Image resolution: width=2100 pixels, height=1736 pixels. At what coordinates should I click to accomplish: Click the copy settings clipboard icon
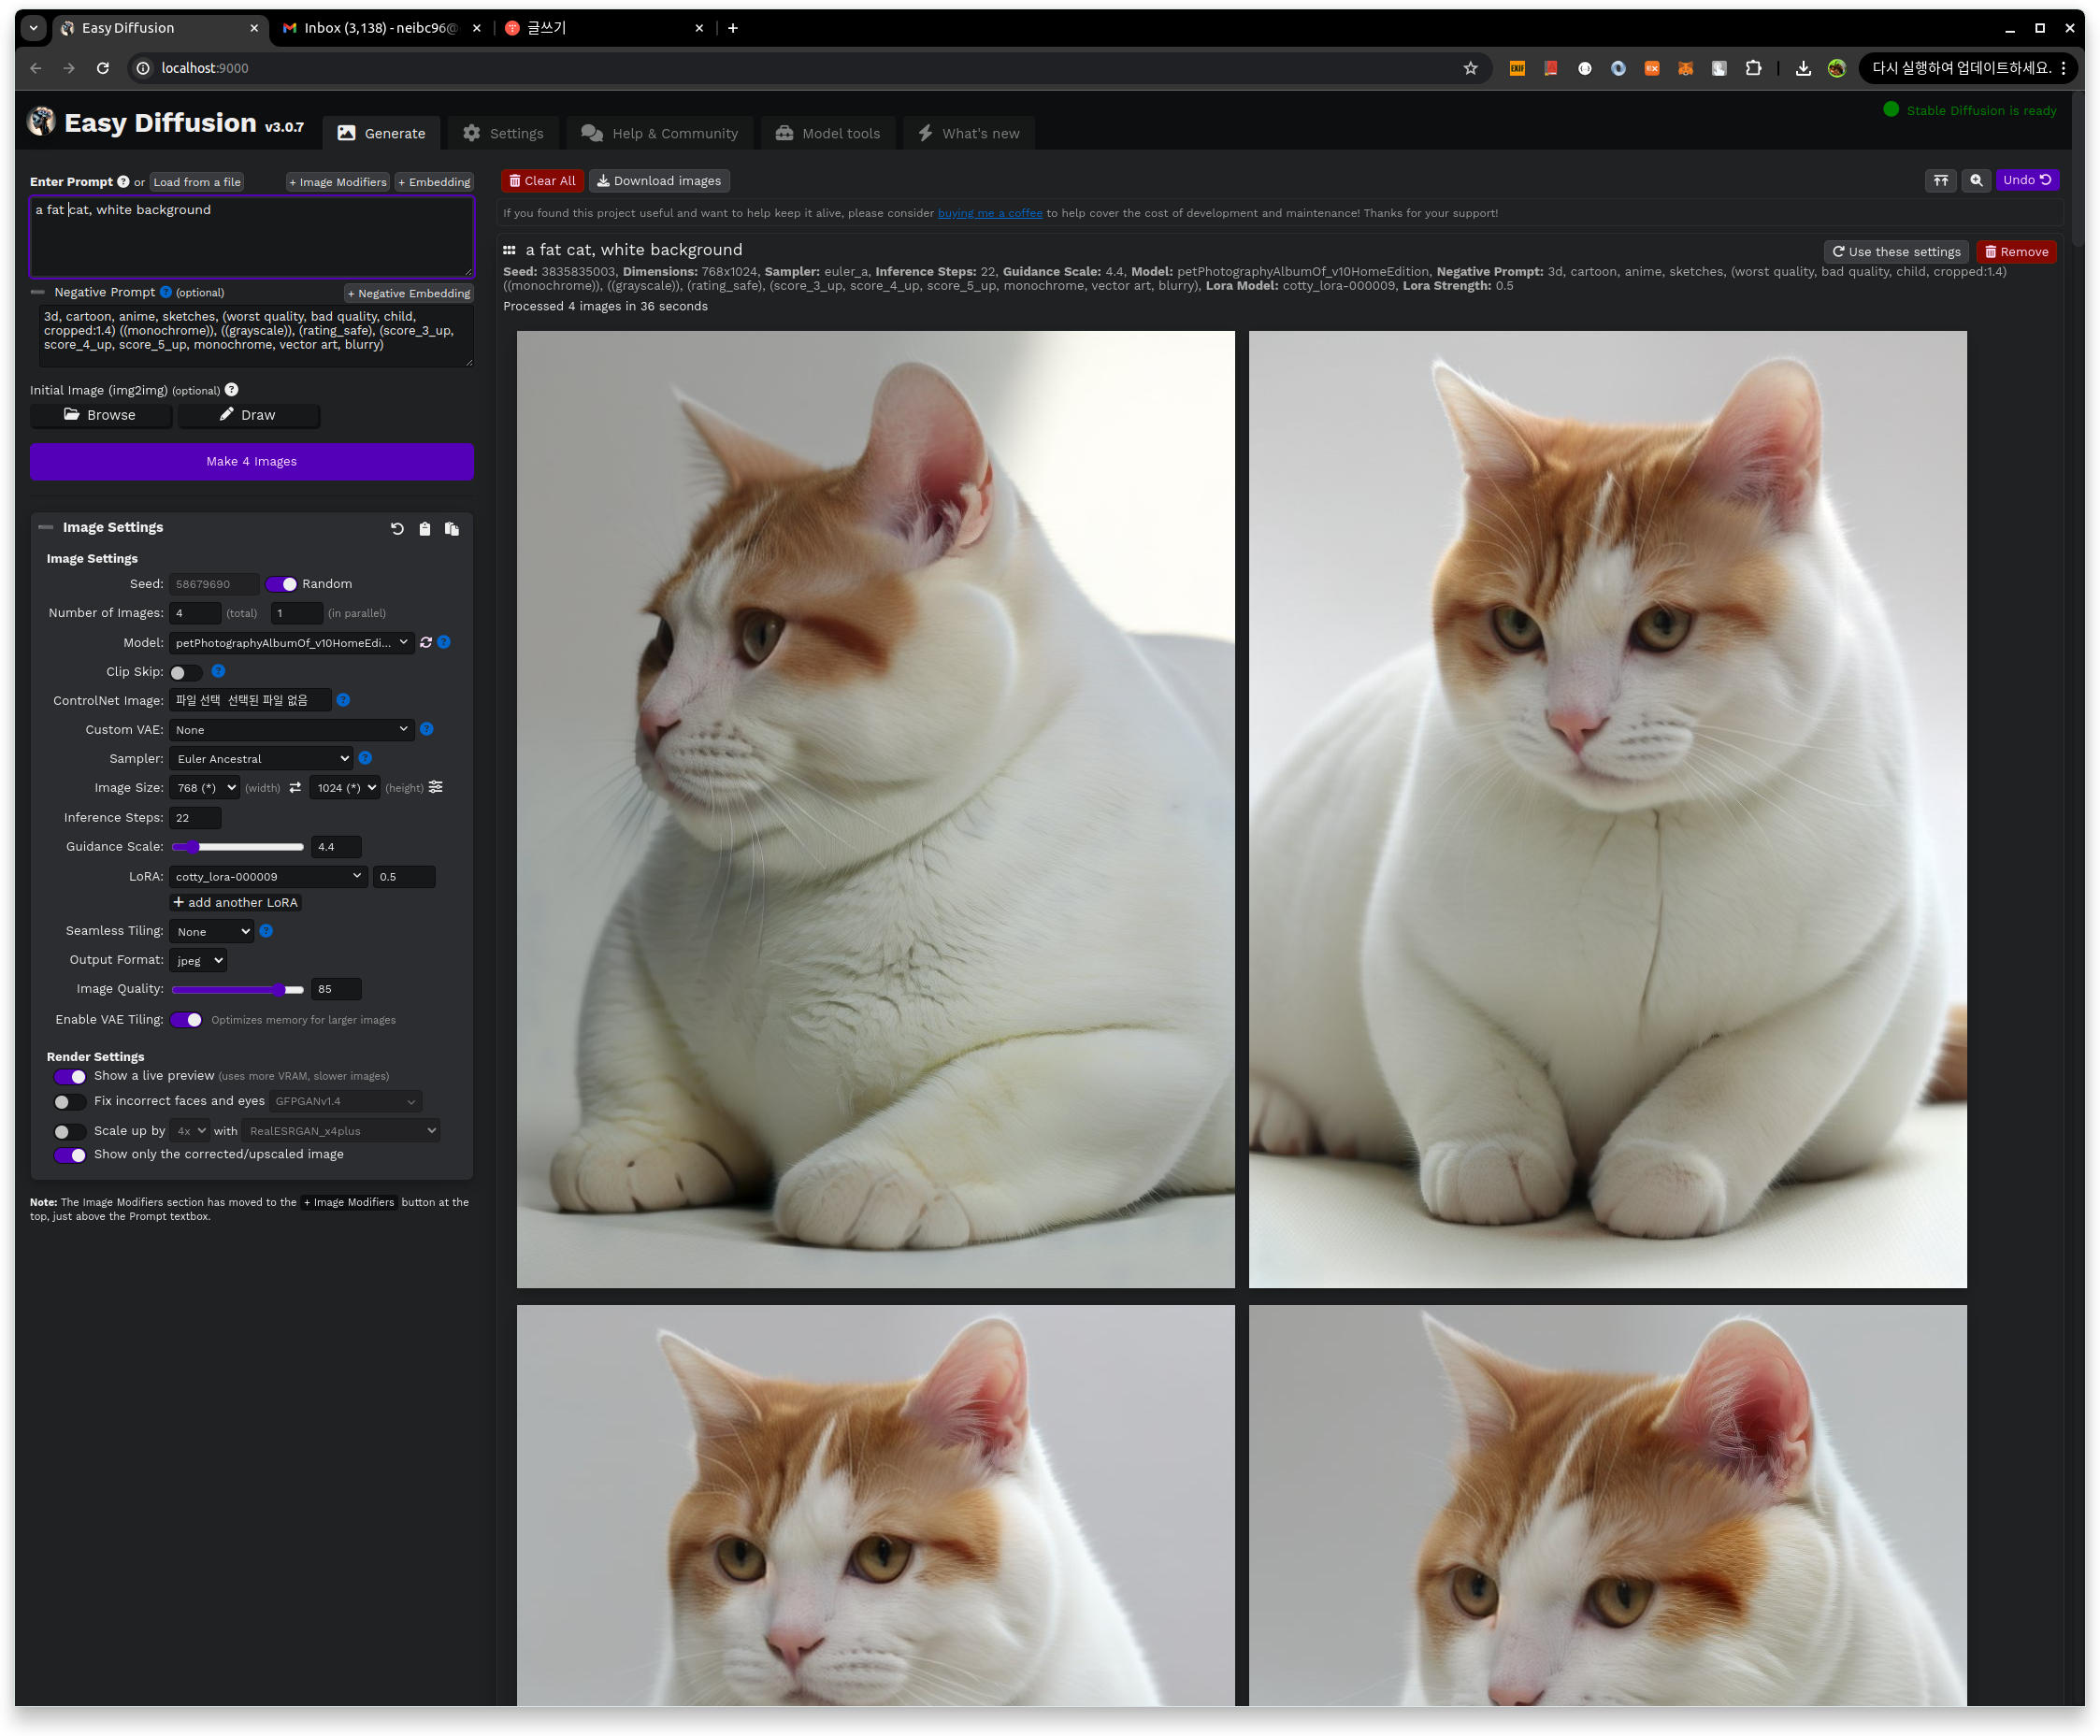pyautogui.click(x=424, y=528)
